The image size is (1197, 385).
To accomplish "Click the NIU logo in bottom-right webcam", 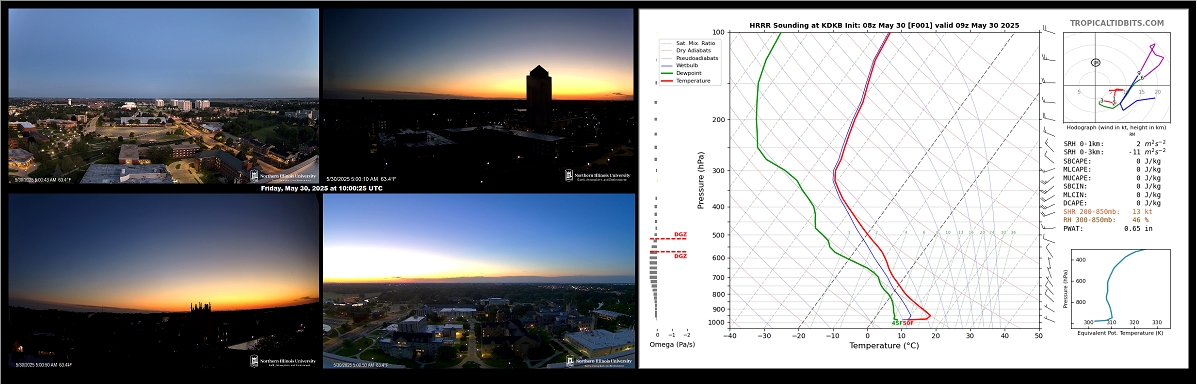I will pyautogui.click(x=598, y=361).
